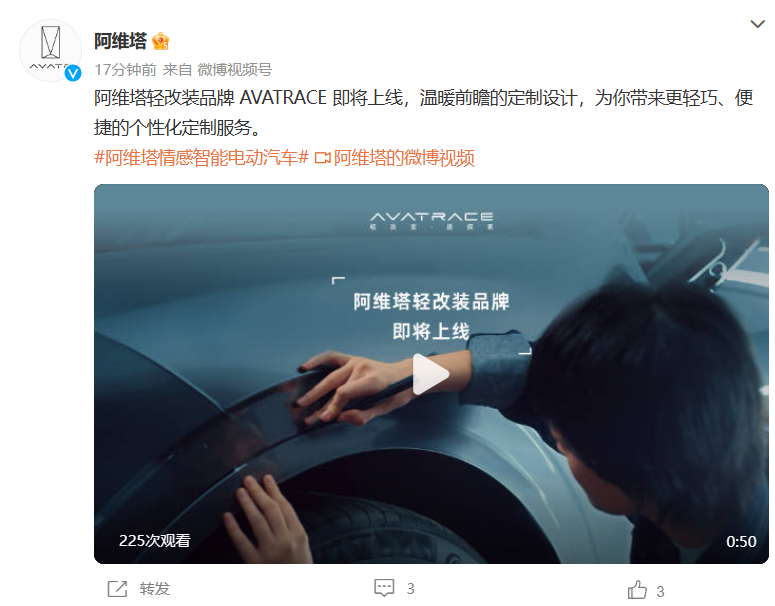Click the AVATRACE logo in video thumbnail
This screenshot has width=775, height=606.
pos(431,221)
